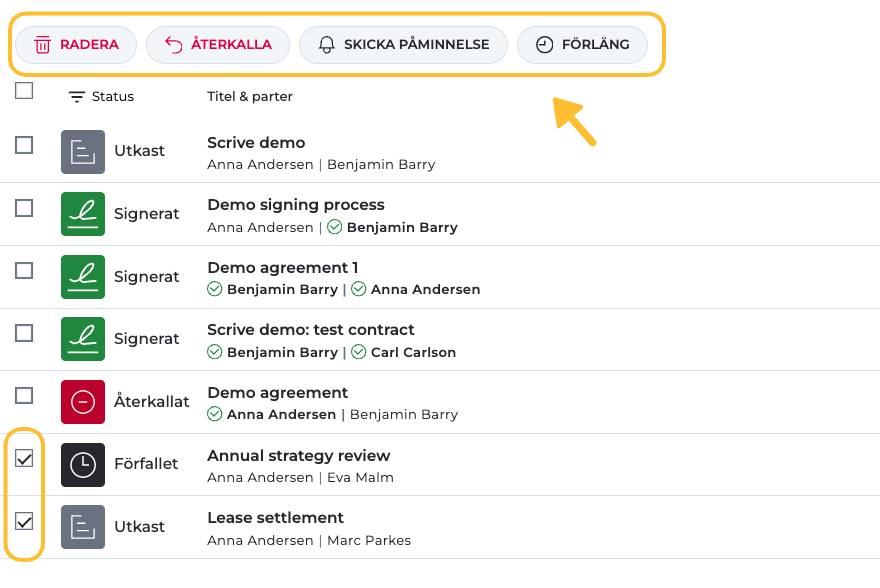Click the red withdrawn icon for Demo agreement
This screenshot has width=880, height=588.
click(83, 402)
